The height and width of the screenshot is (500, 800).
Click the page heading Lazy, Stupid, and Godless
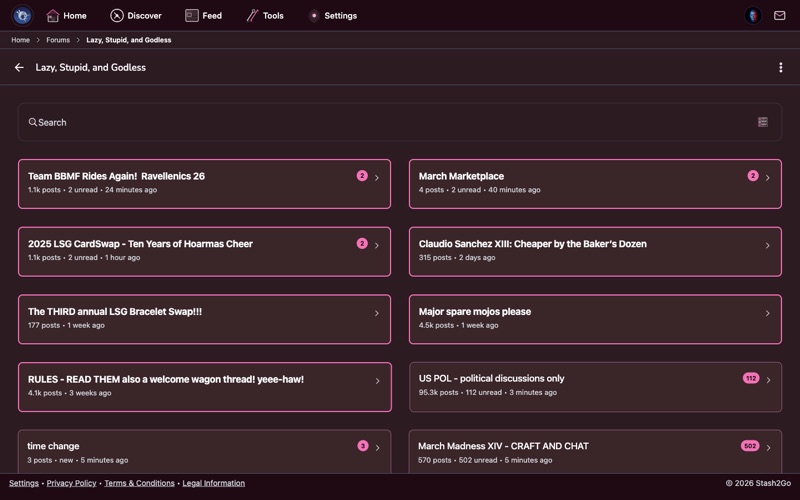click(x=90, y=67)
